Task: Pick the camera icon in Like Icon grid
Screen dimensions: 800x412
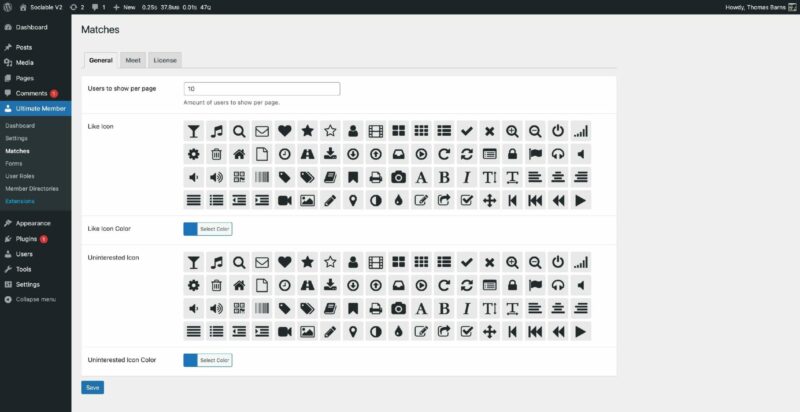Action: [398, 177]
